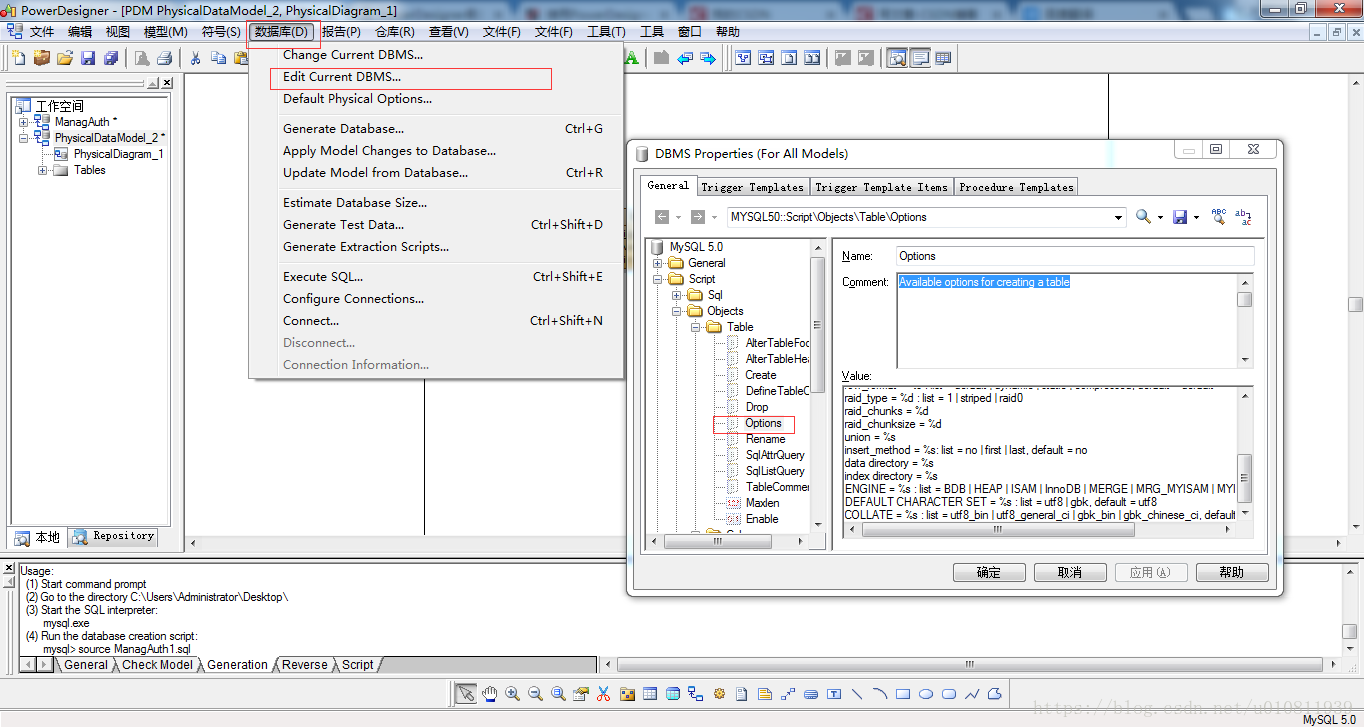Choose the Zoom In palette tool
Image resolution: width=1364 pixels, height=728 pixels.
[x=513, y=693]
